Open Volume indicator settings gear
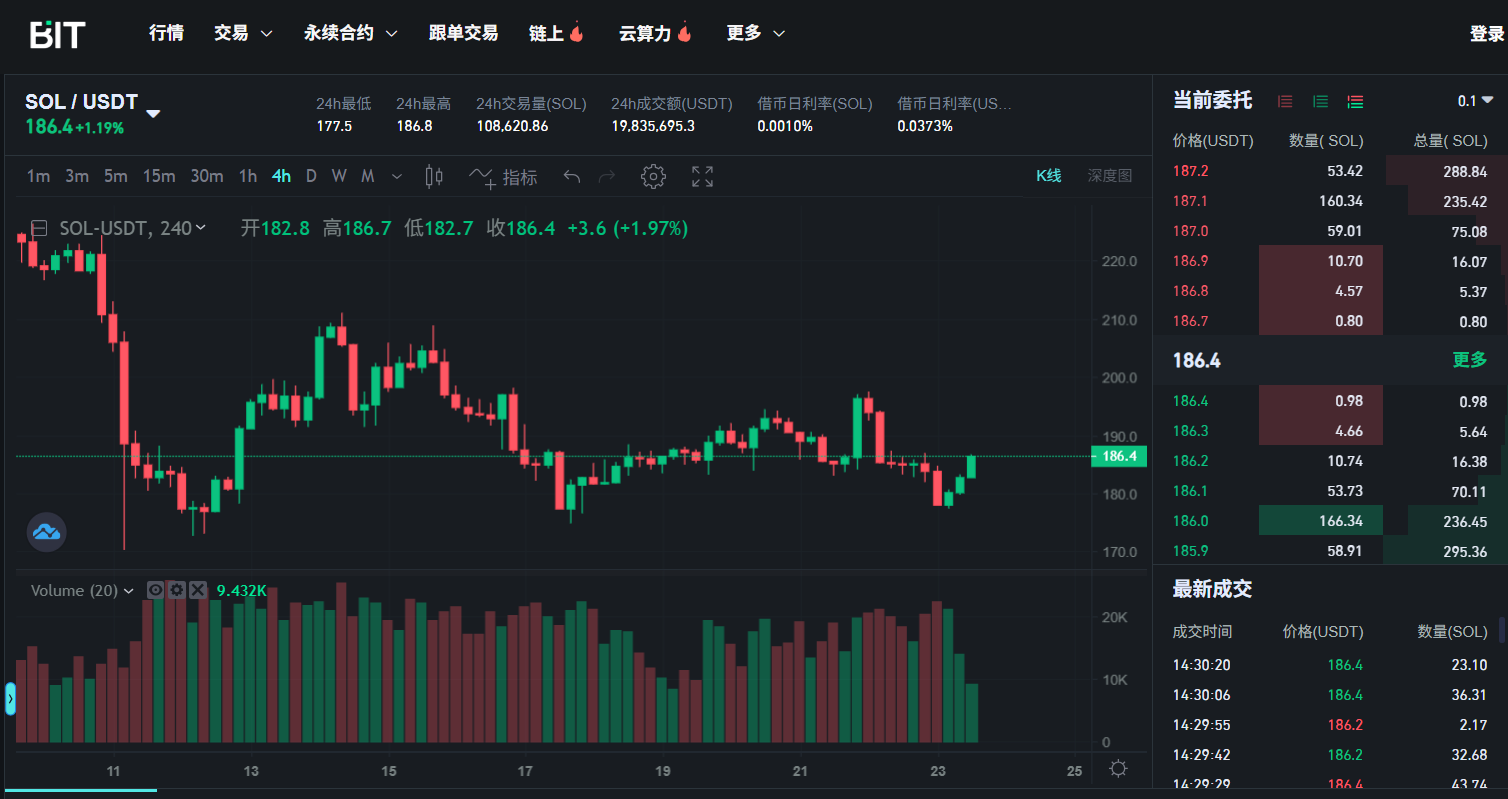1508x799 pixels. coord(177,590)
